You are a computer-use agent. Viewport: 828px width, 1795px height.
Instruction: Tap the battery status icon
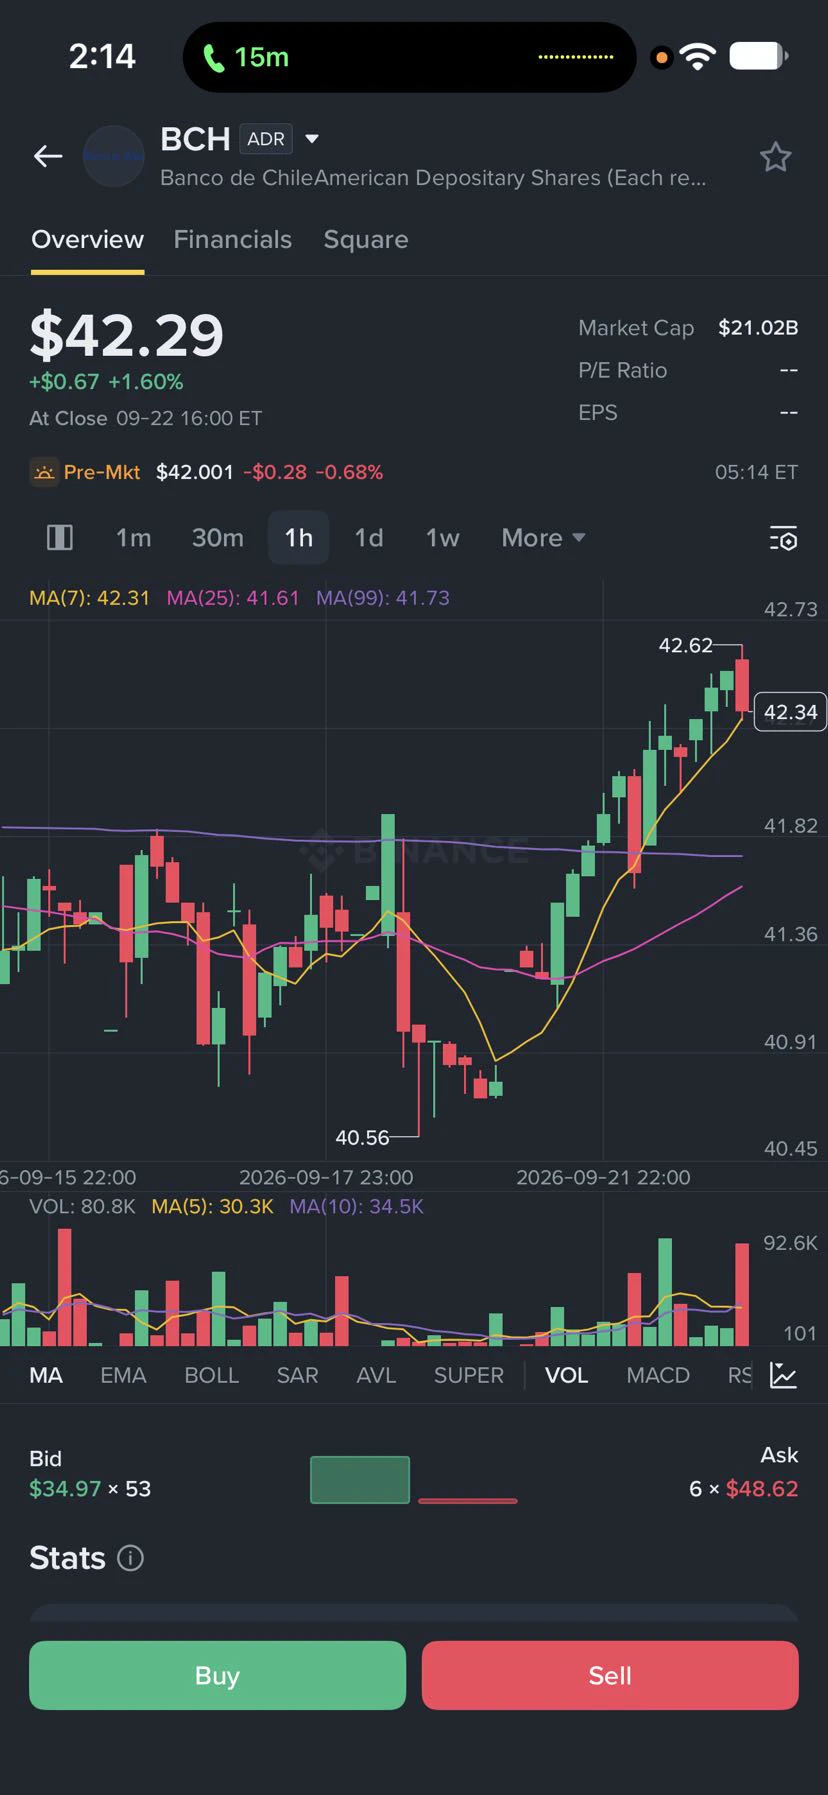(x=759, y=57)
